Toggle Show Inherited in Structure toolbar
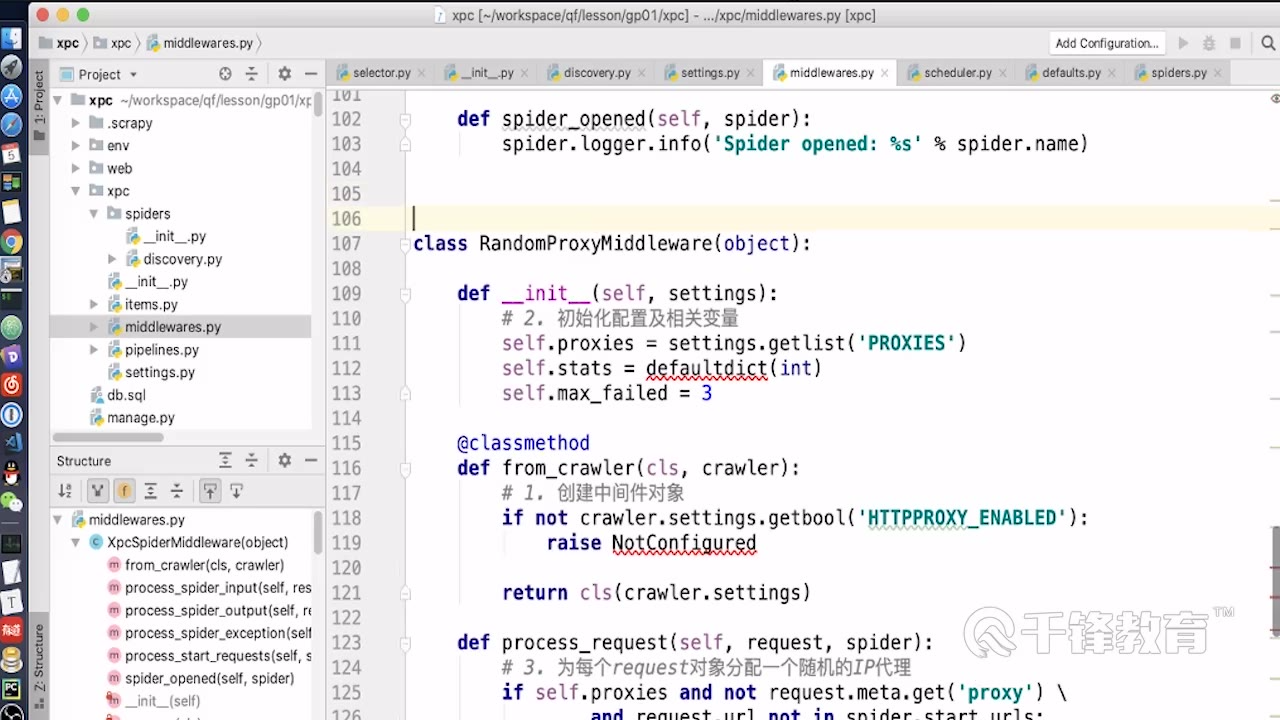1280x720 pixels. (x=98, y=491)
